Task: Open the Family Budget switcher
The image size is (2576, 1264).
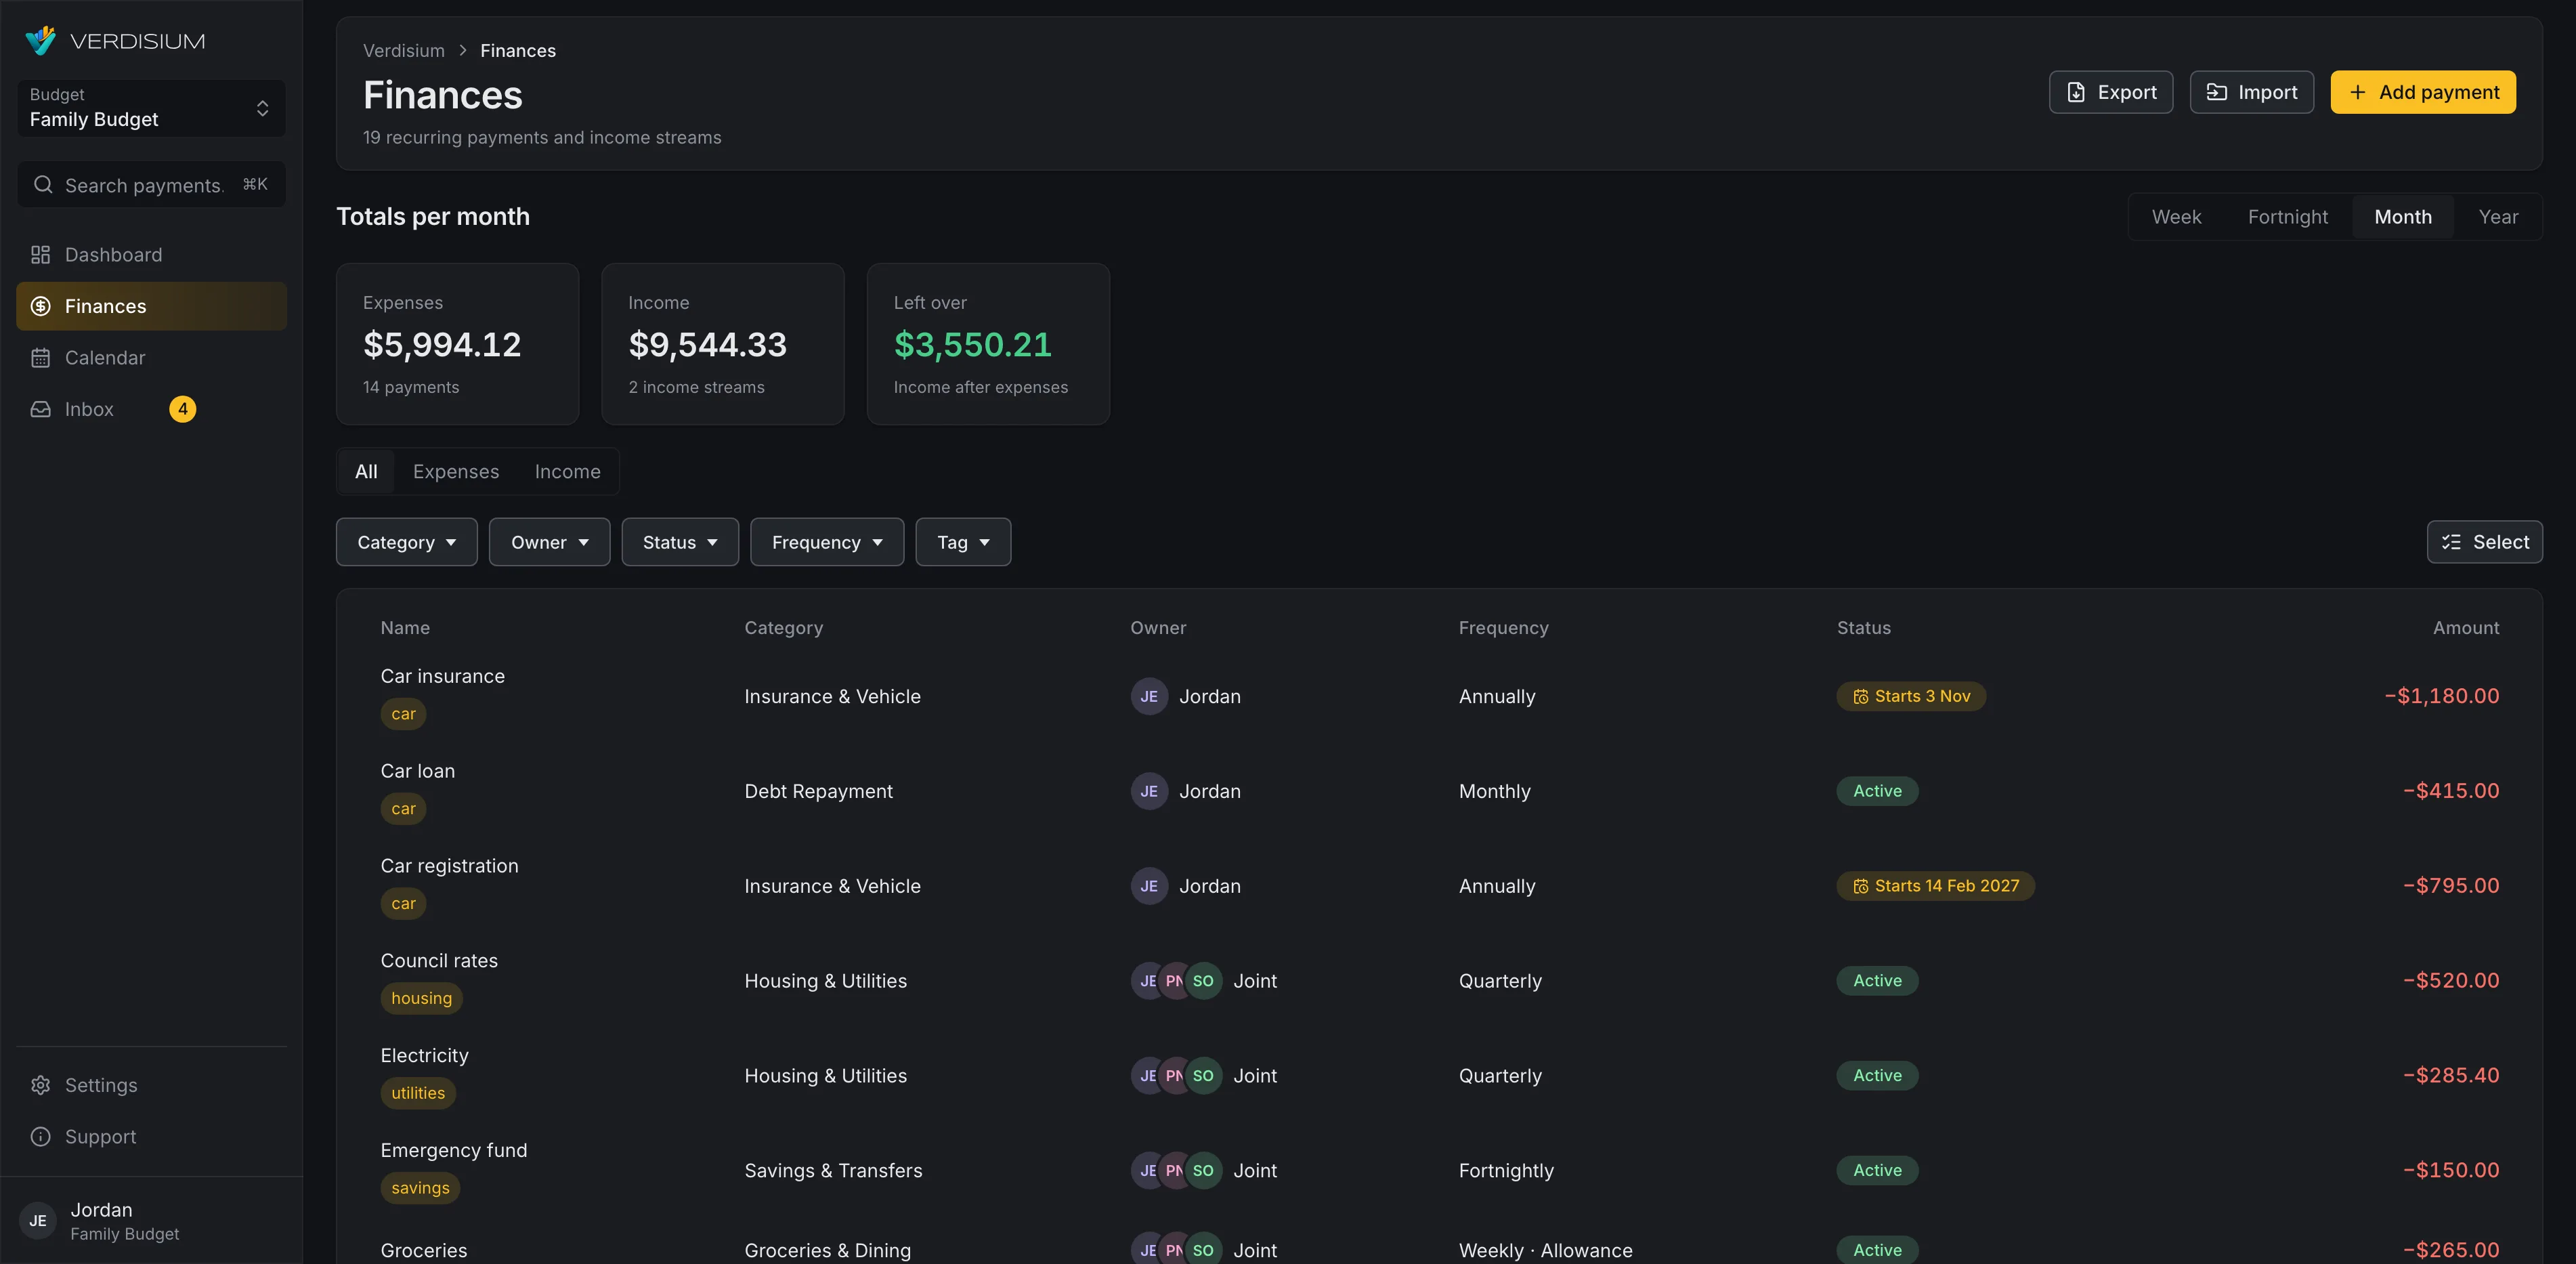Action: point(151,108)
